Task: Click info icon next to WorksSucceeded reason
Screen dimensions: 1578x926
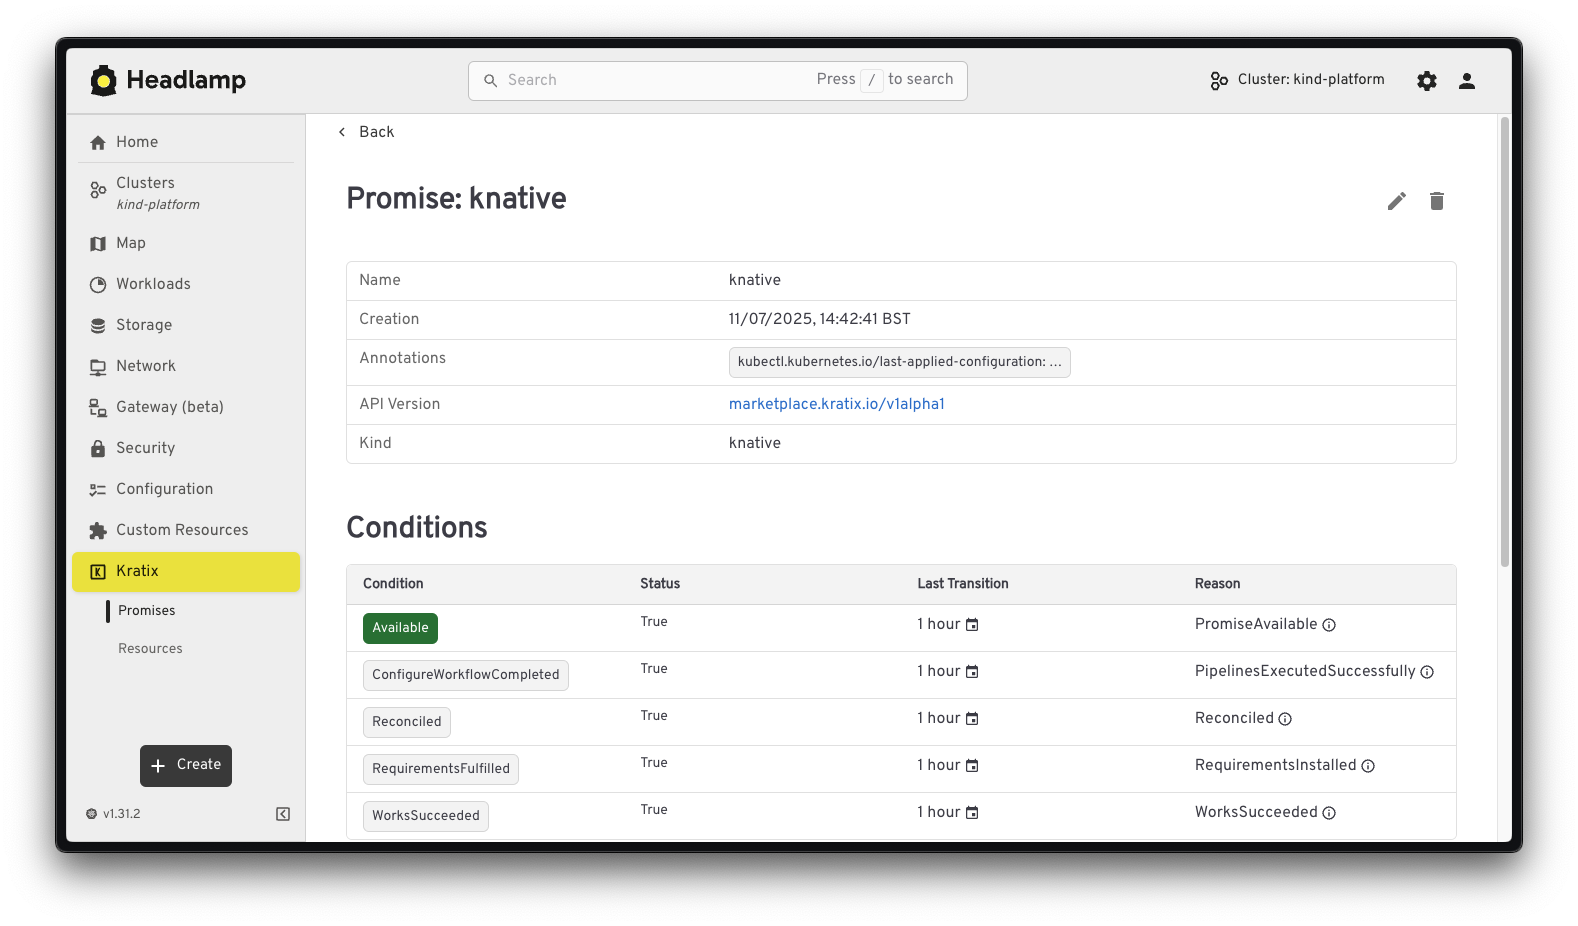Action: point(1329,813)
